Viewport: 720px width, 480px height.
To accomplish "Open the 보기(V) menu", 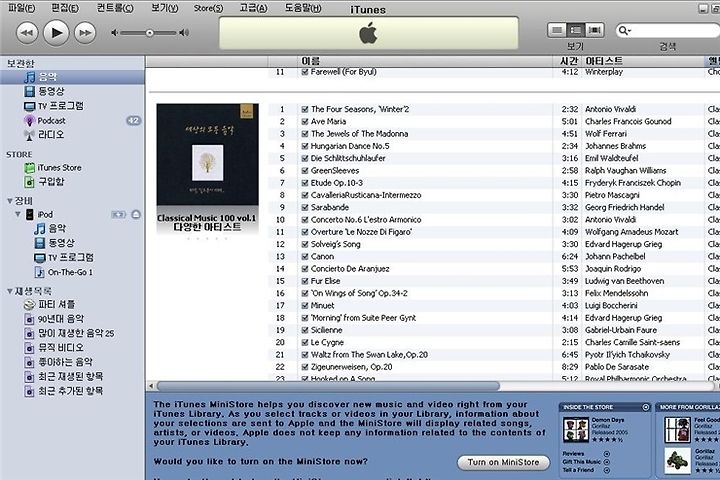I will tap(165, 8).
